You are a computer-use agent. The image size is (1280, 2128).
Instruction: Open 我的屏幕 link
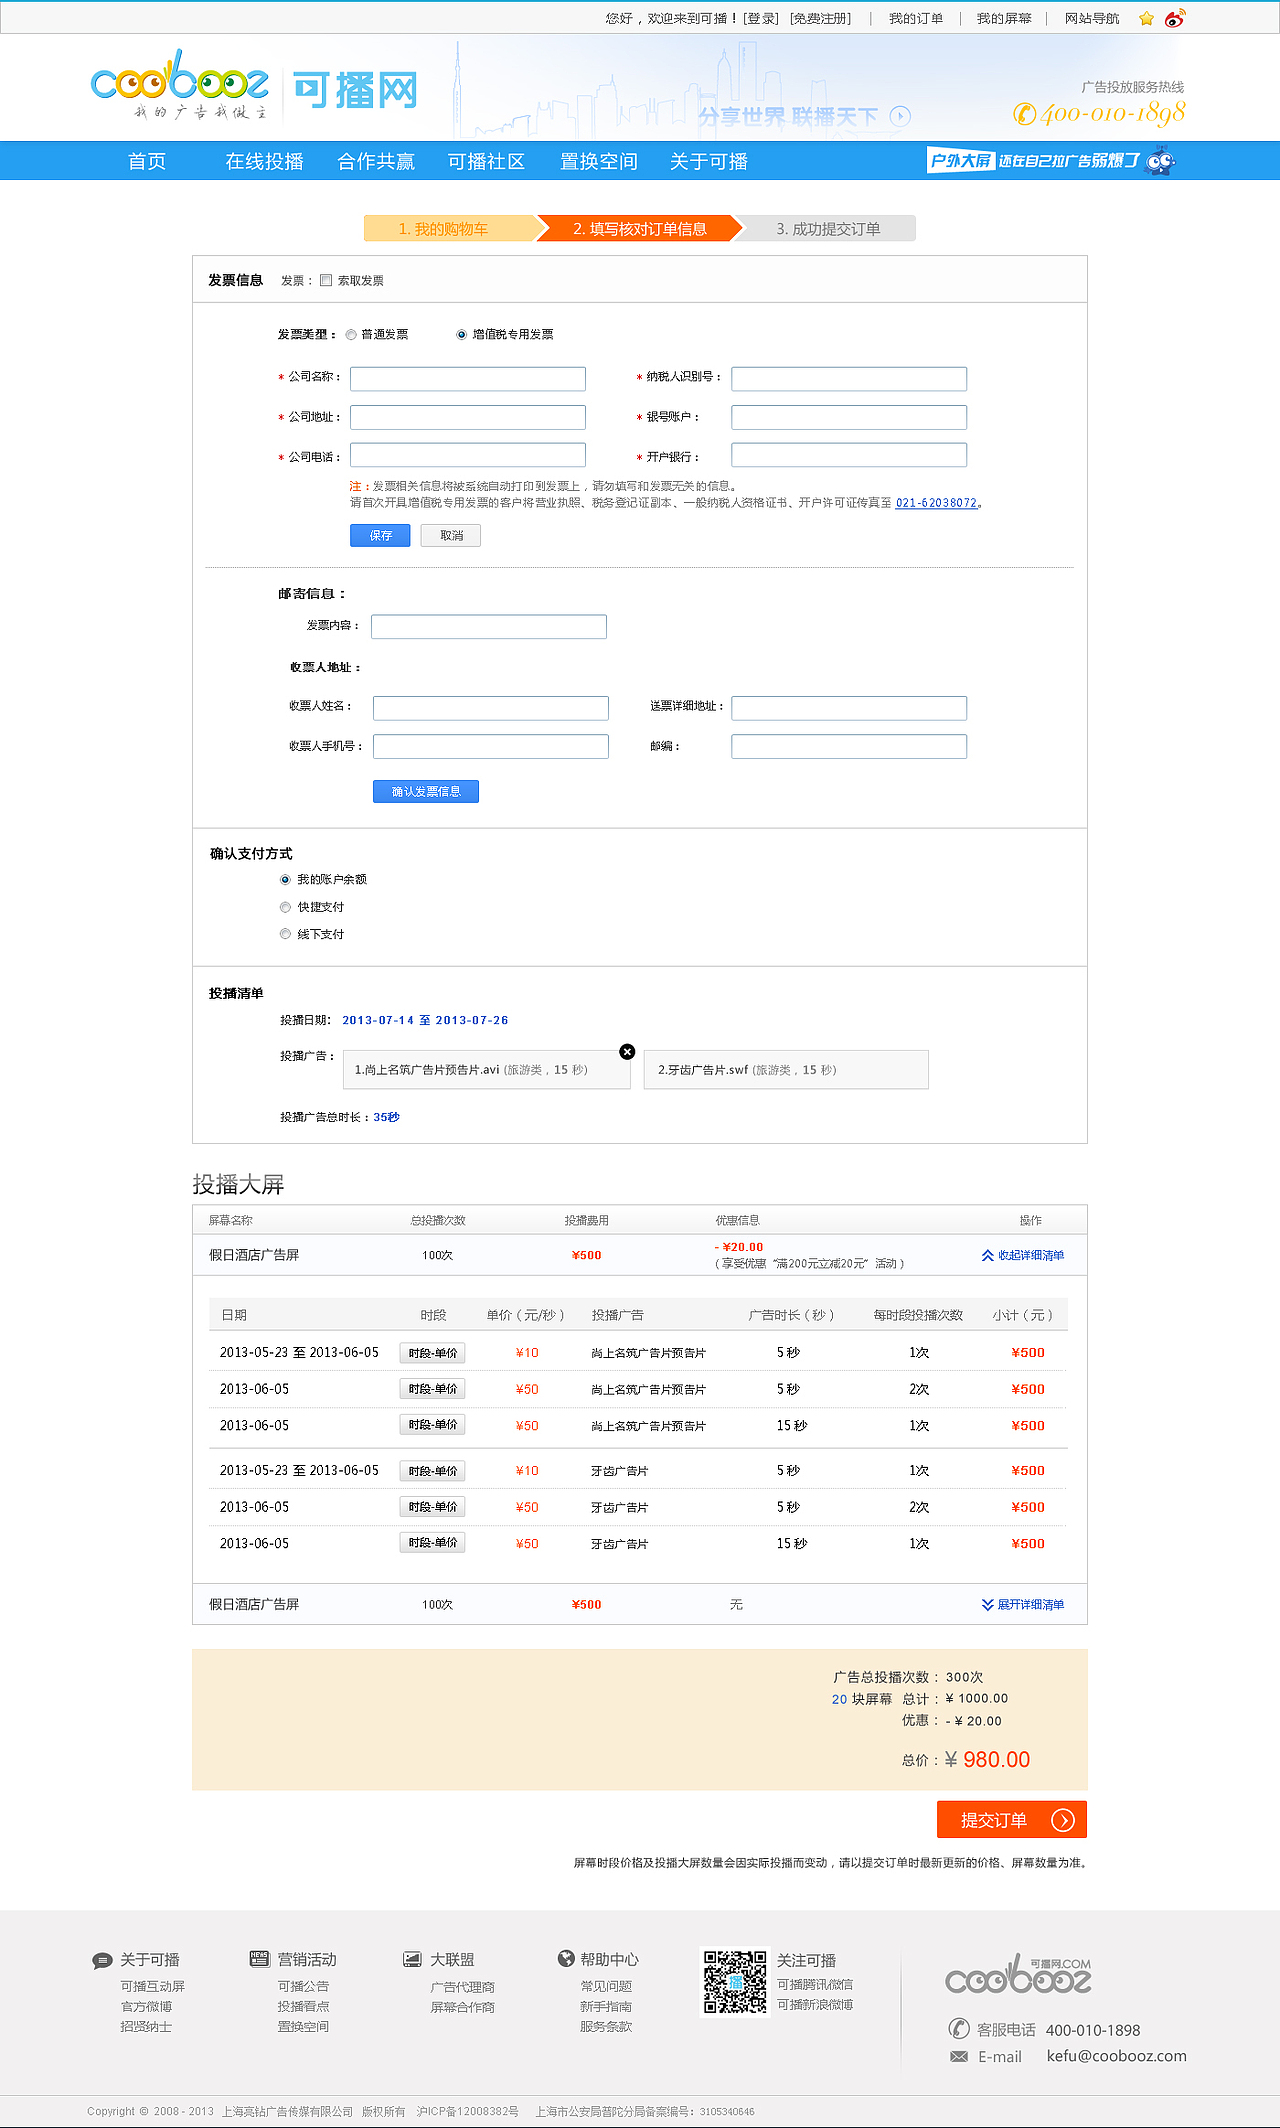click(x=1004, y=18)
